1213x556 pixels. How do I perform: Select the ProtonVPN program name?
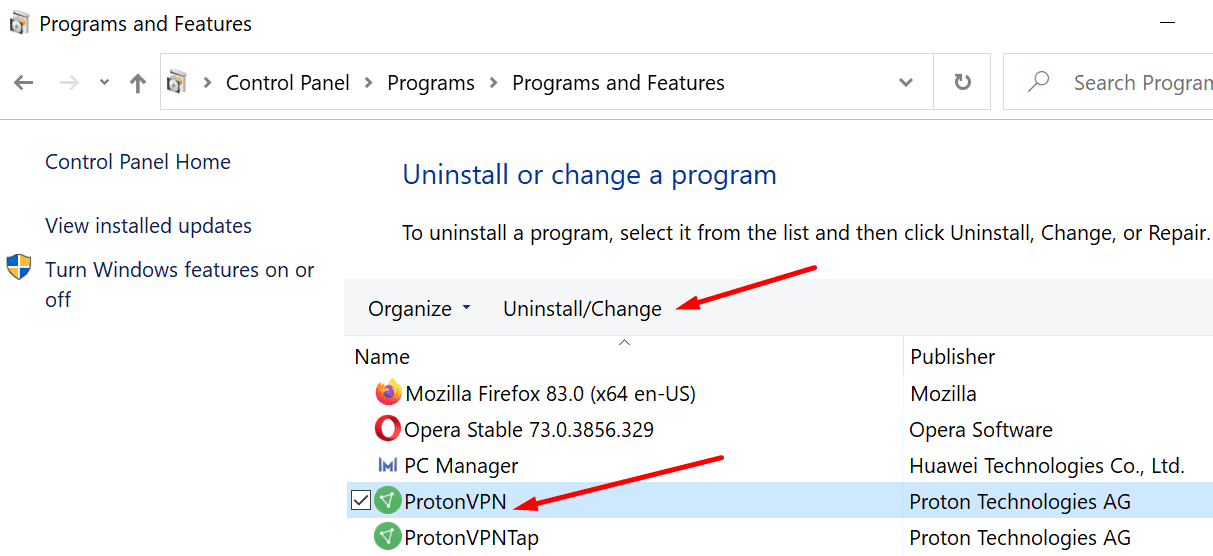point(455,501)
